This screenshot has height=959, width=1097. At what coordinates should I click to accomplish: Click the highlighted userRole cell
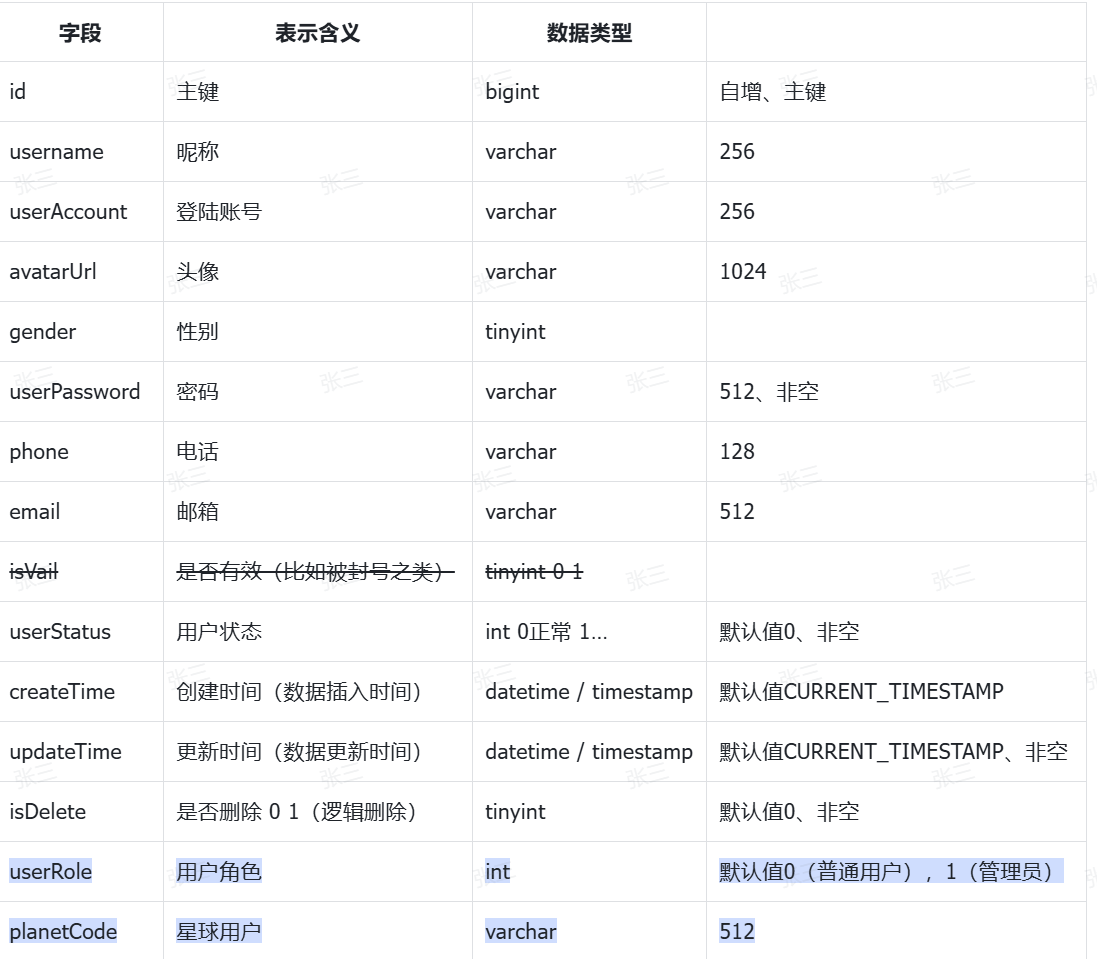(x=51, y=872)
